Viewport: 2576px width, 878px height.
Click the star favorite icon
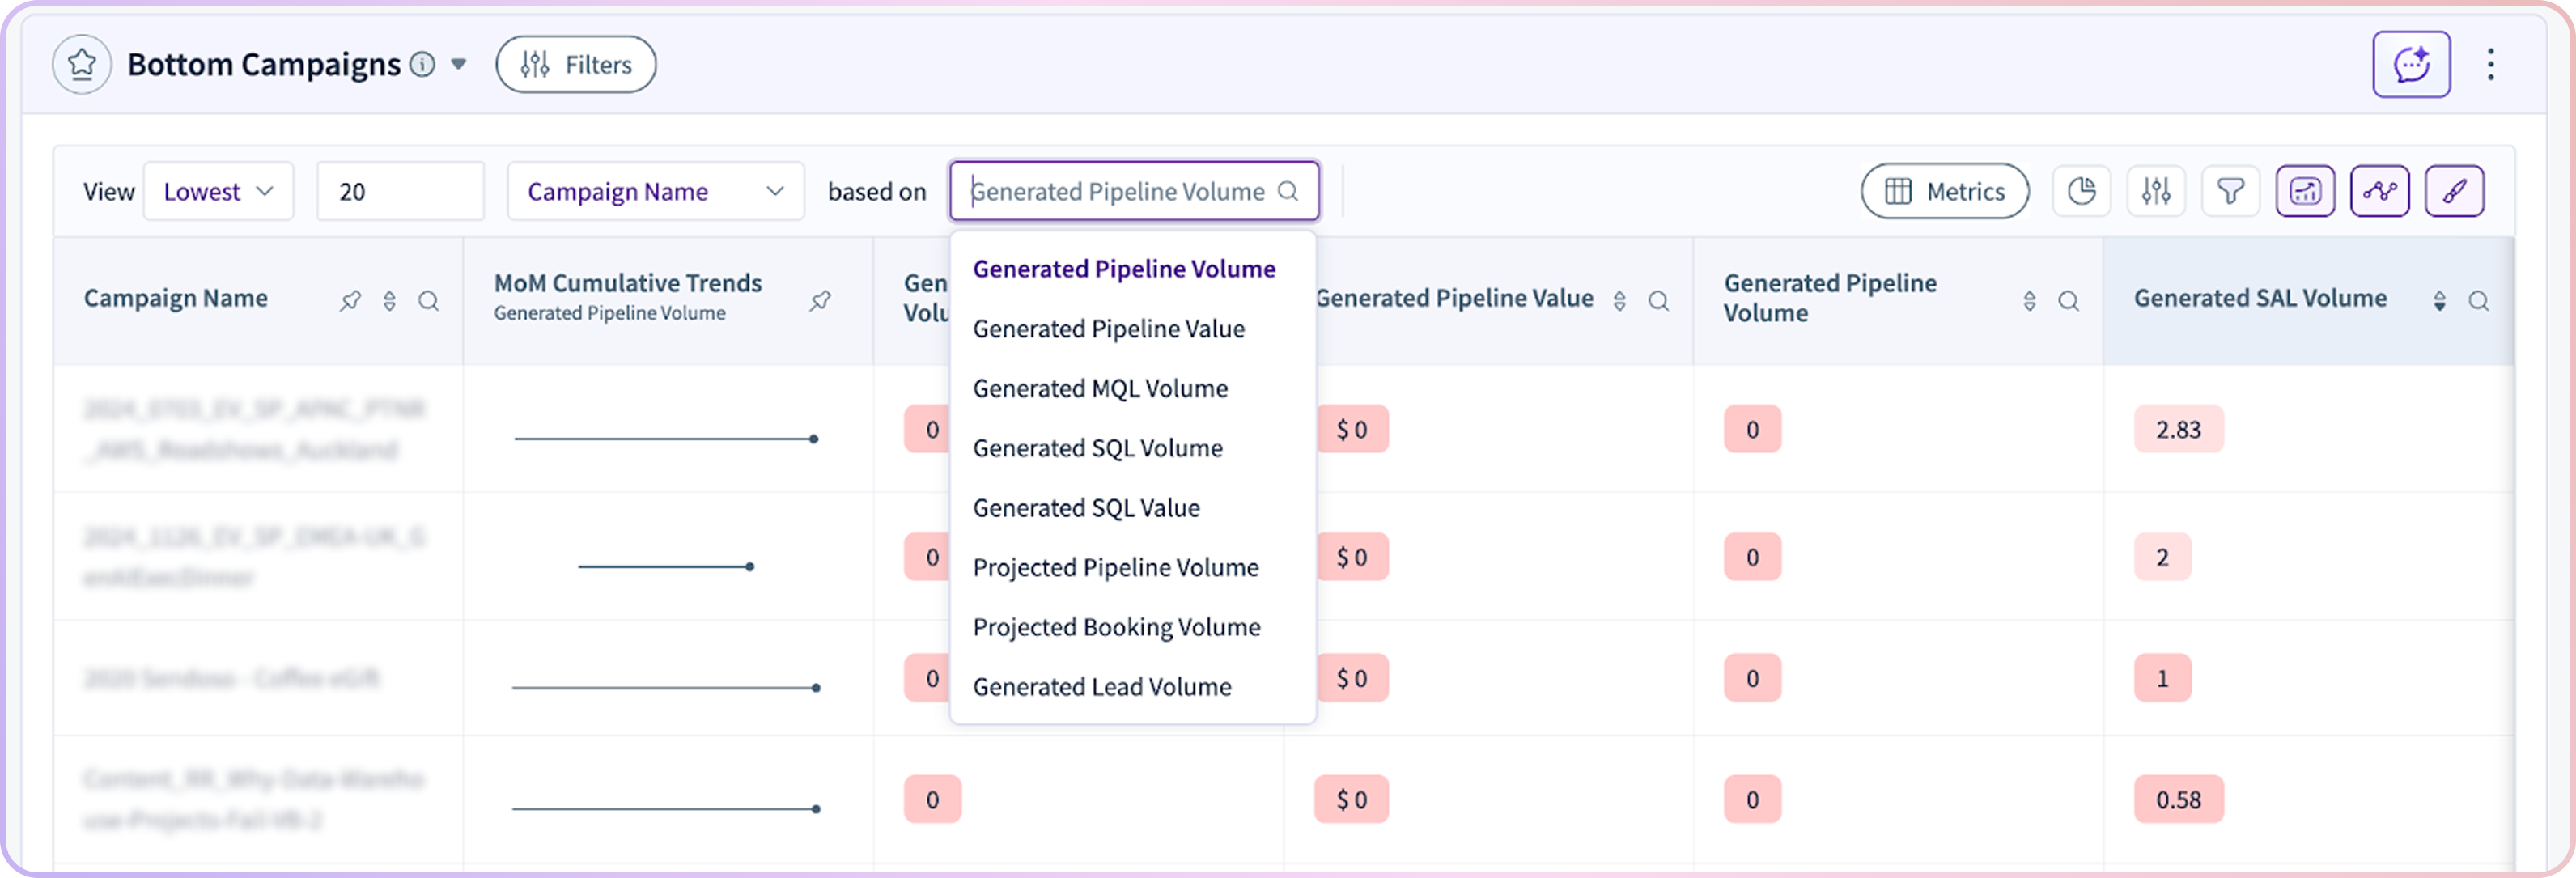tap(82, 65)
